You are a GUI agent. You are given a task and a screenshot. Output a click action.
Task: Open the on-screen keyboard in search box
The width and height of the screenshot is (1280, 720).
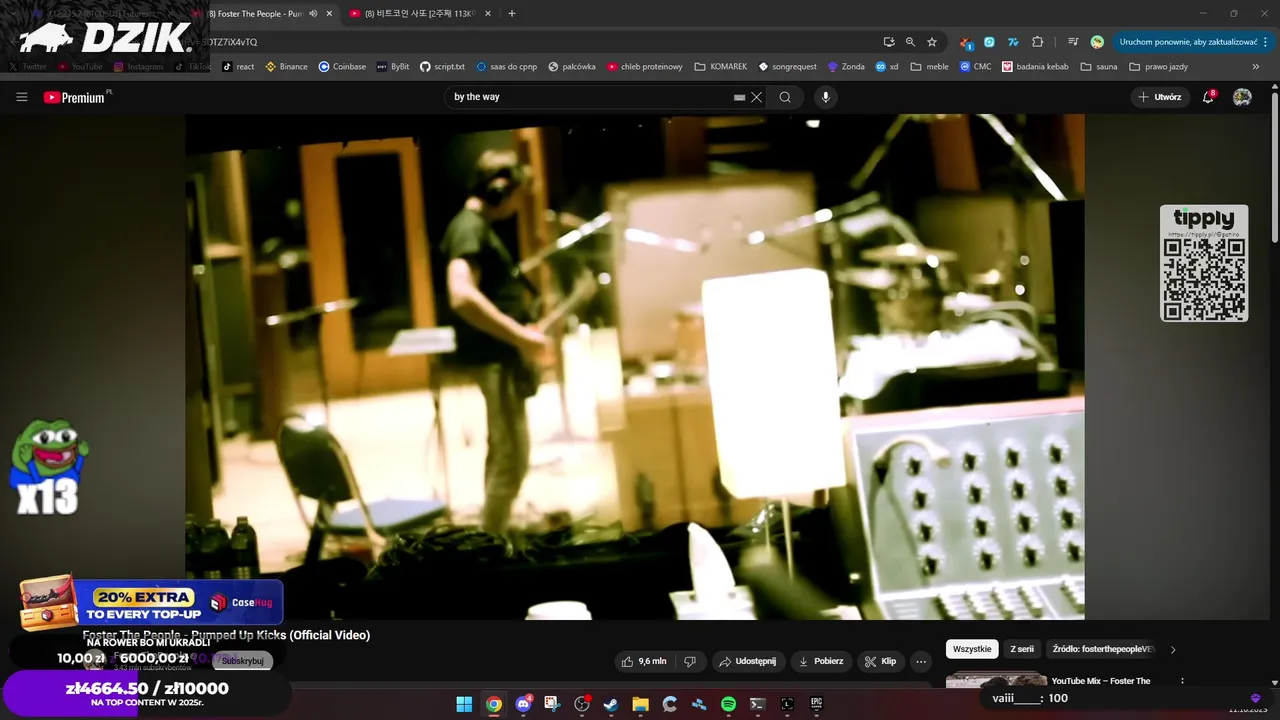pos(739,97)
